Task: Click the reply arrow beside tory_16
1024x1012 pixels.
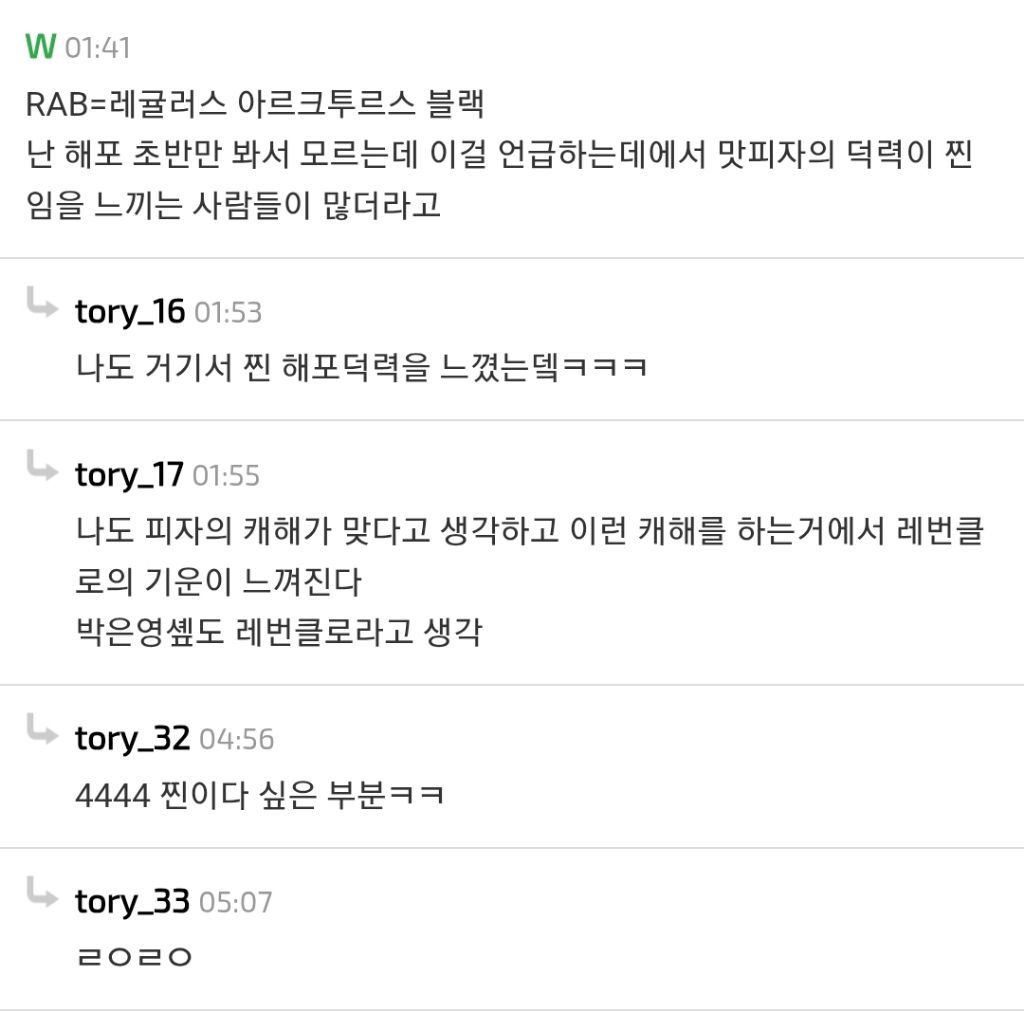Action: click(42, 303)
